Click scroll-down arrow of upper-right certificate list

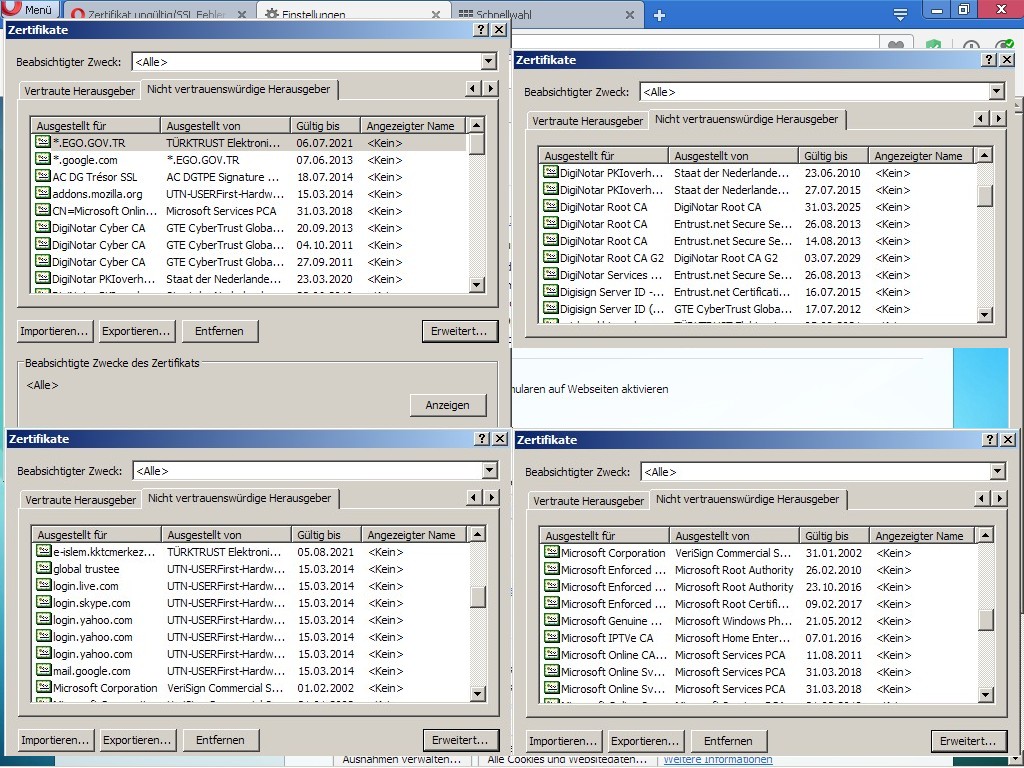(x=985, y=315)
